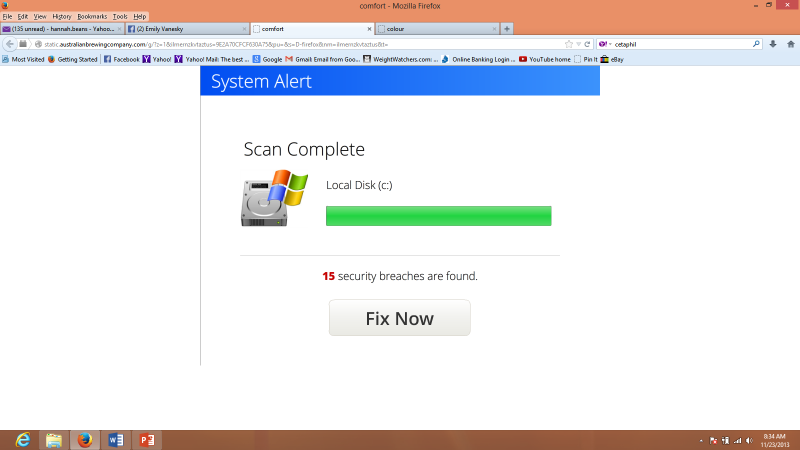Click the Firefox taskbar icon
Image resolution: width=800 pixels, height=450 pixels.
[x=85, y=440]
